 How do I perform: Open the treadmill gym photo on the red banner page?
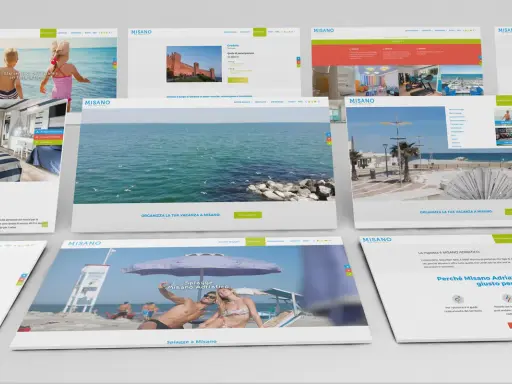click(419, 80)
